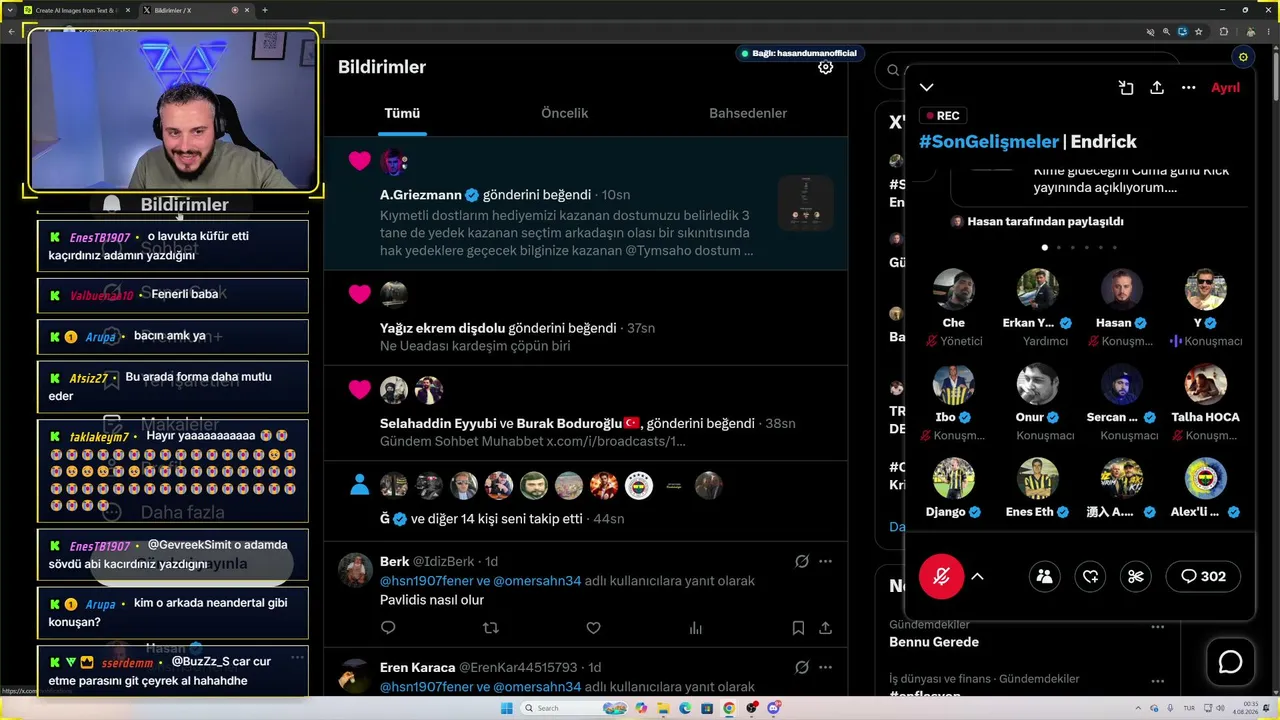Image resolution: width=1280 pixels, height=720 pixels.
Task: Open Che's avatar in the Space
Action: coord(953,290)
